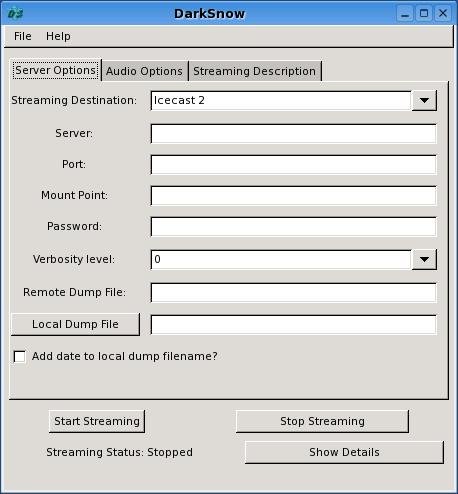Click the Local Dump File button
This screenshot has width=458, height=494.
(x=75, y=324)
